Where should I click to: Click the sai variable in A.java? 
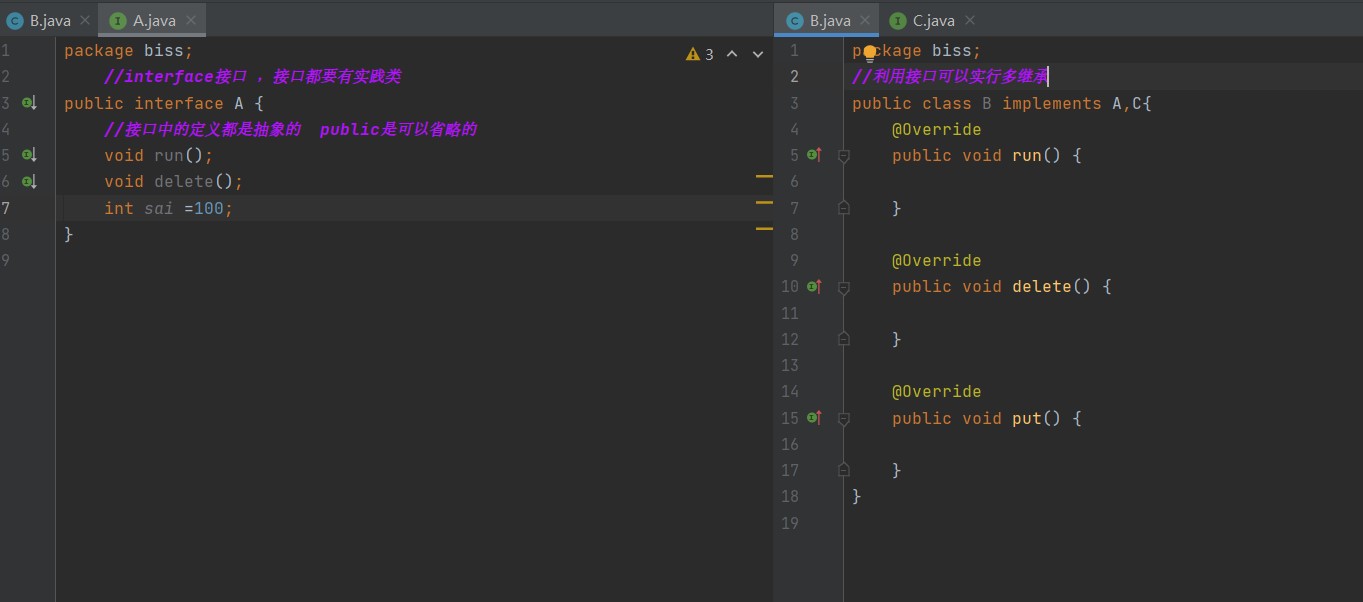158,208
